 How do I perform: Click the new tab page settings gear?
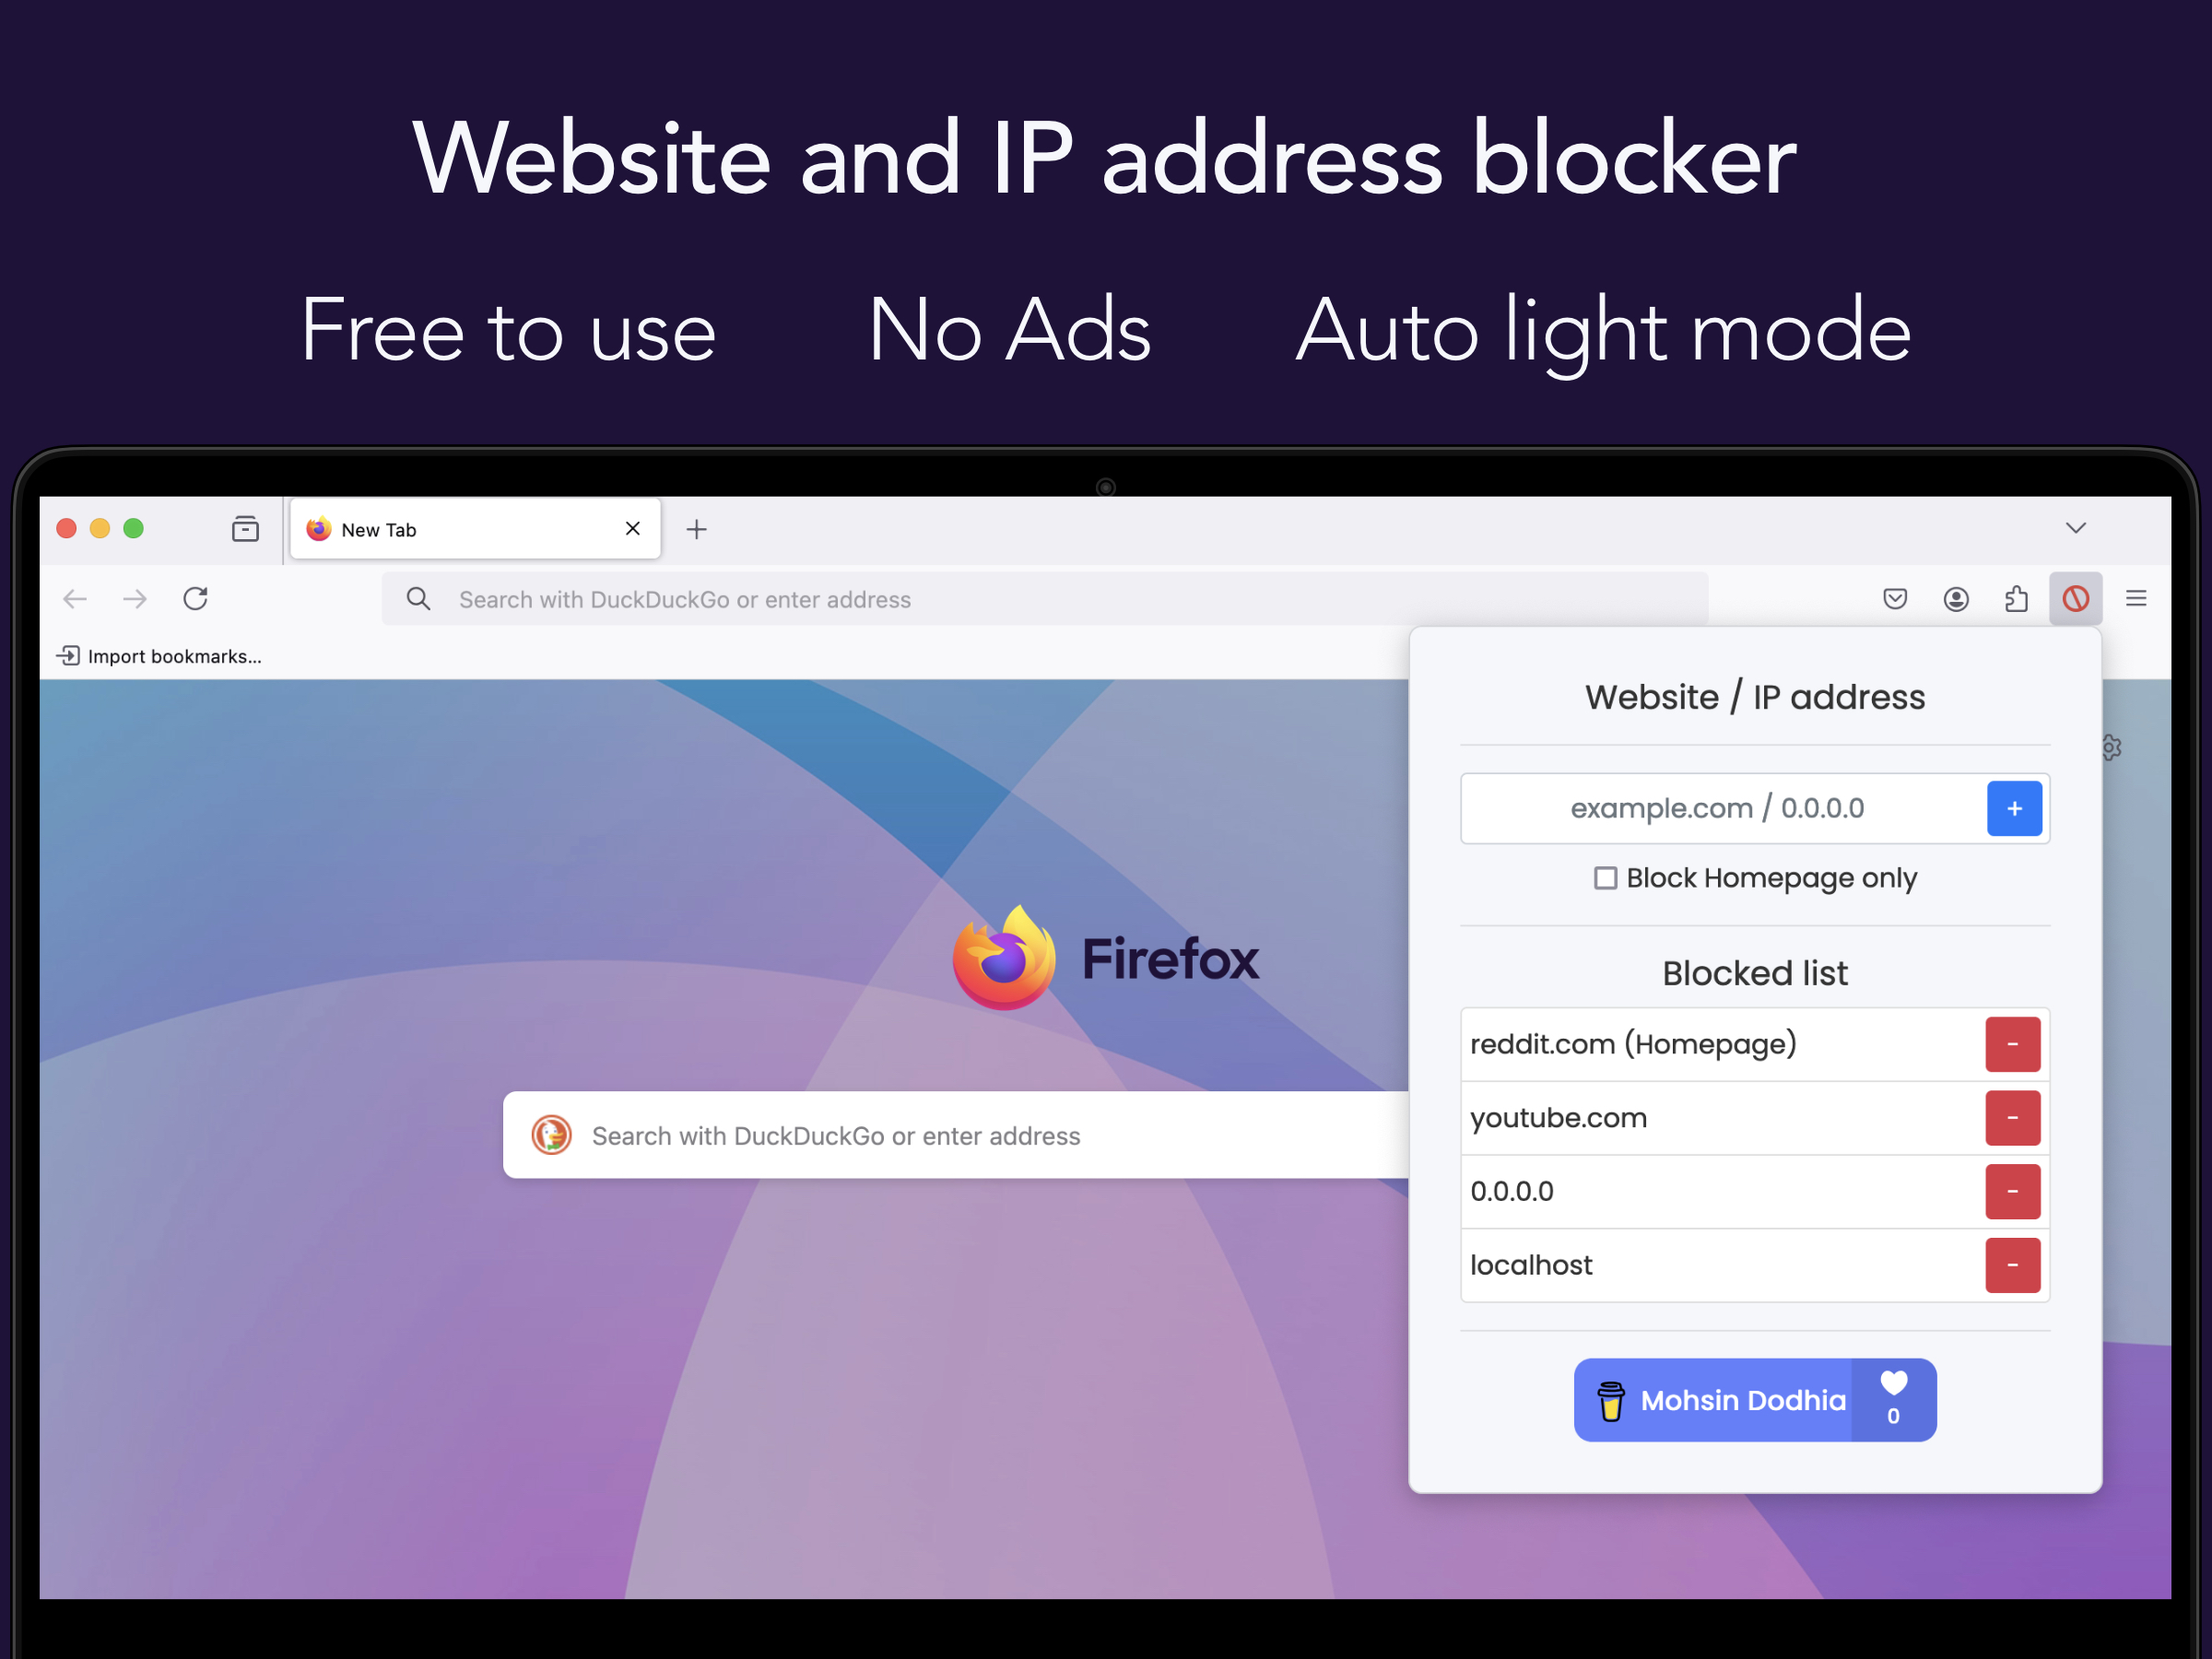click(x=2112, y=747)
